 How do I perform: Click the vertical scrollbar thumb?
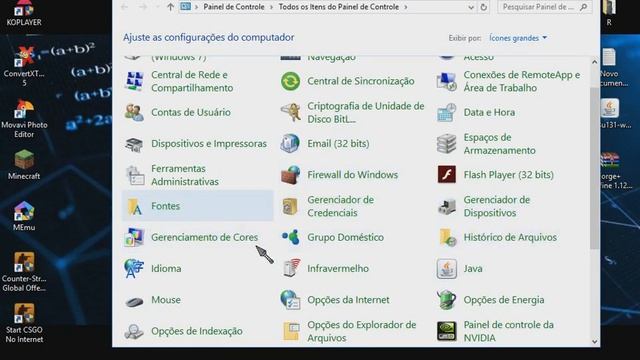(x=594, y=168)
